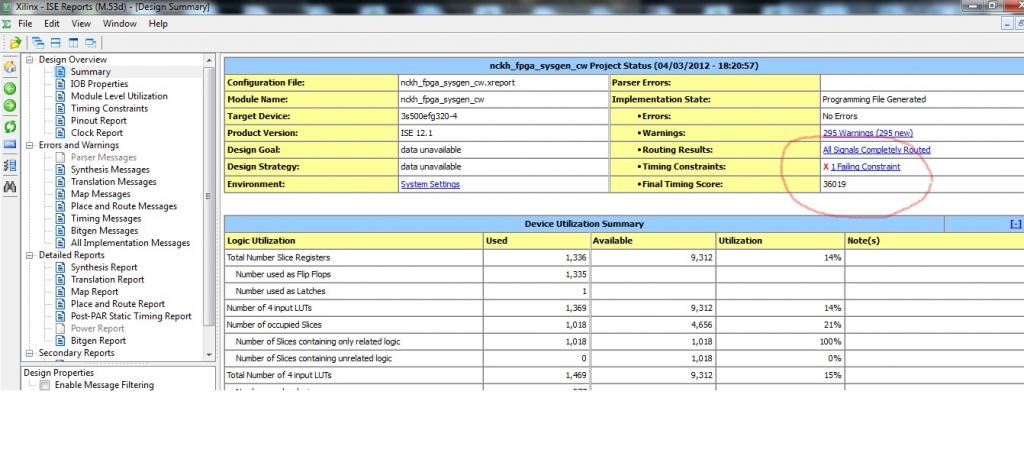
Task: Open the Help menu
Action: pos(158,24)
